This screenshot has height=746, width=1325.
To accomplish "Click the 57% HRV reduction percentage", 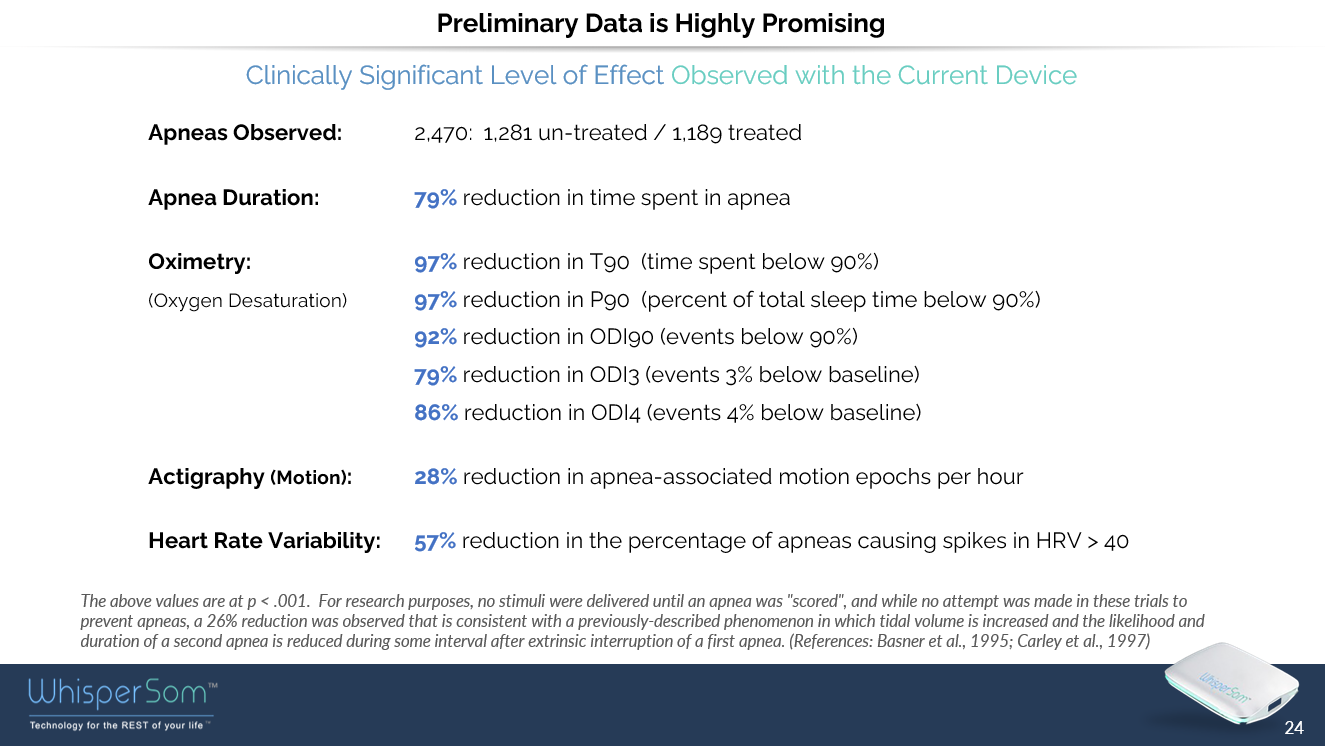I will (435, 541).
